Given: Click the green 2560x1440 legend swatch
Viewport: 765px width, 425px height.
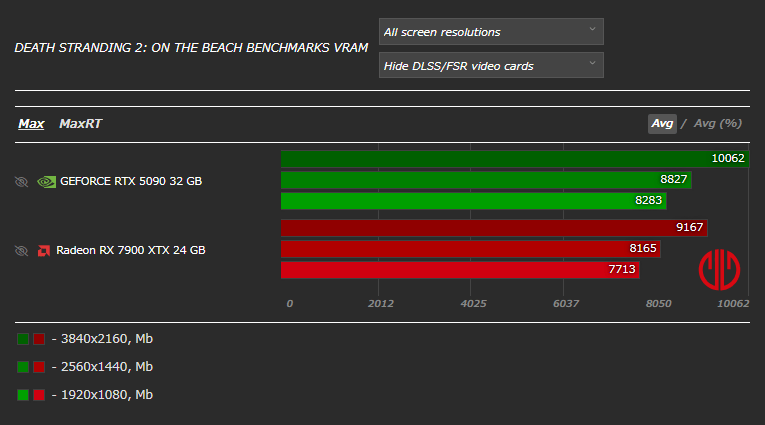Looking at the screenshot, I should 23,367.
